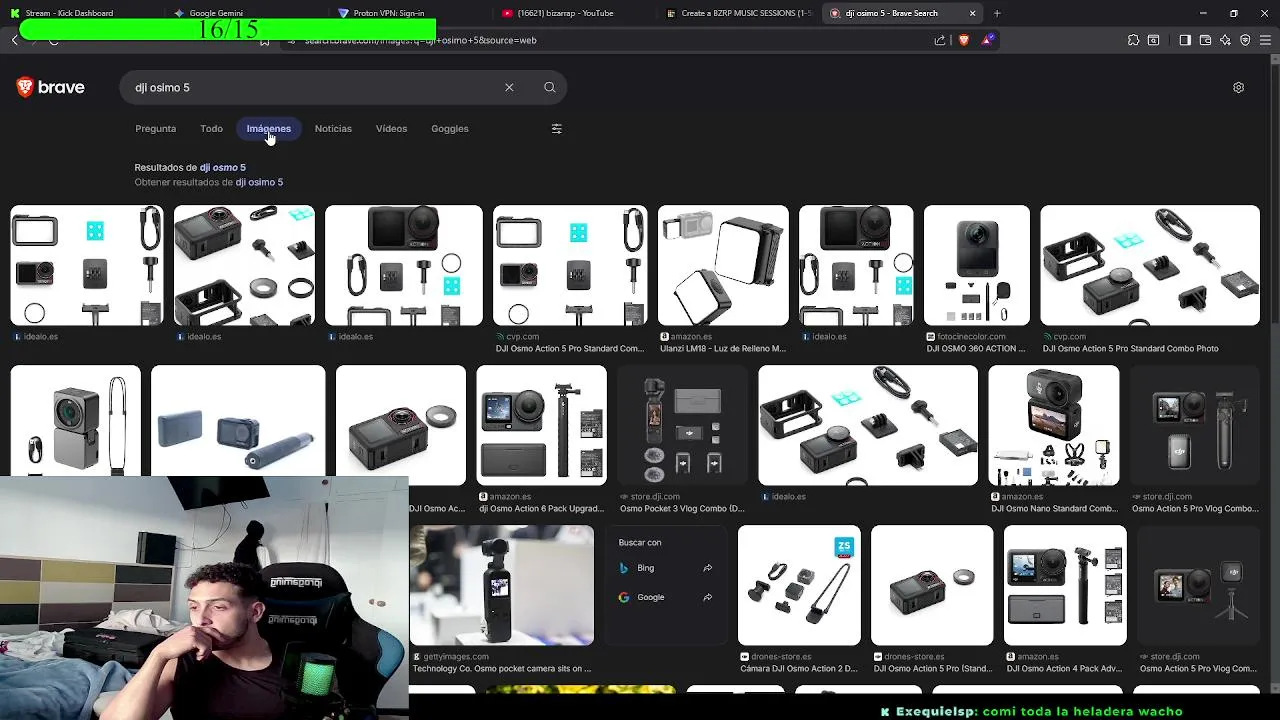The height and width of the screenshot is (720, 1280).
Task: Search with Google link
Action: click(x=650, y=597)
